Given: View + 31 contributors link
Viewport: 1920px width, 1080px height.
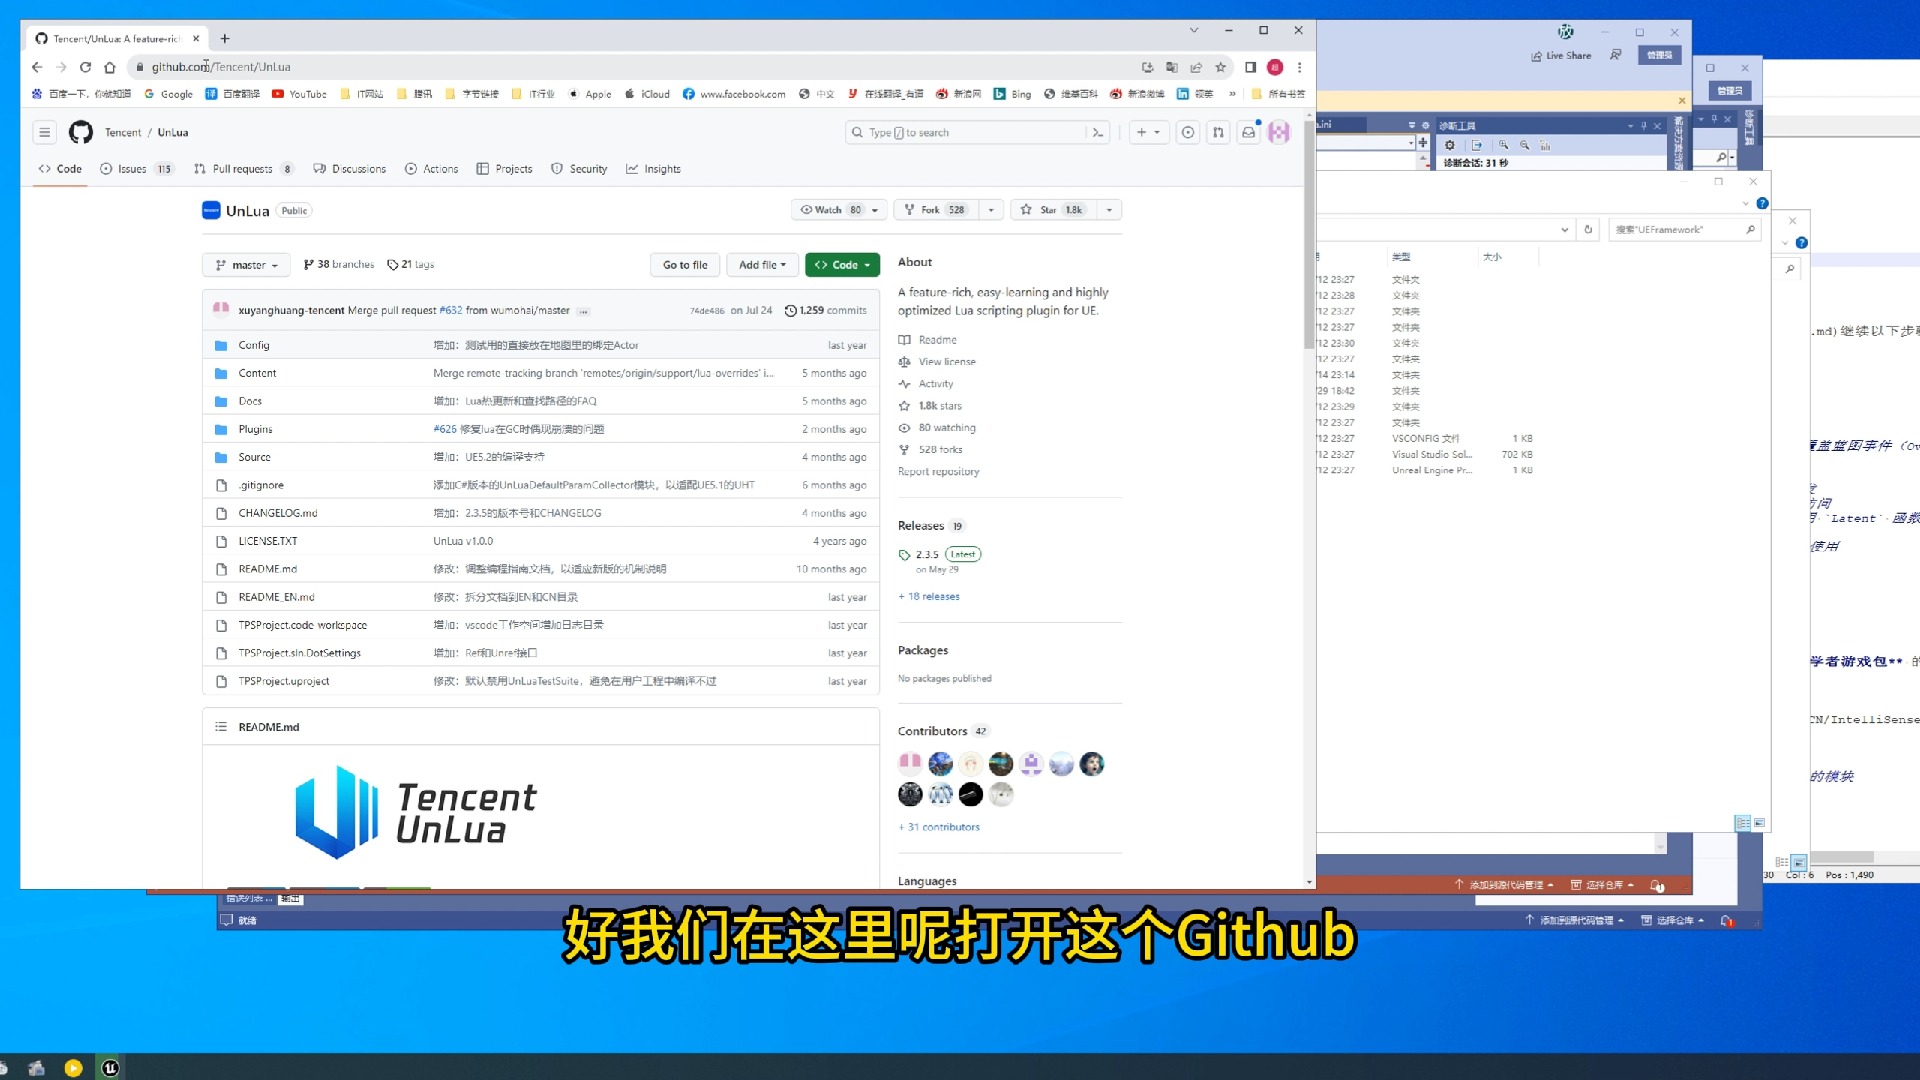Looking at the screenshot, I should tap(939, 827).
